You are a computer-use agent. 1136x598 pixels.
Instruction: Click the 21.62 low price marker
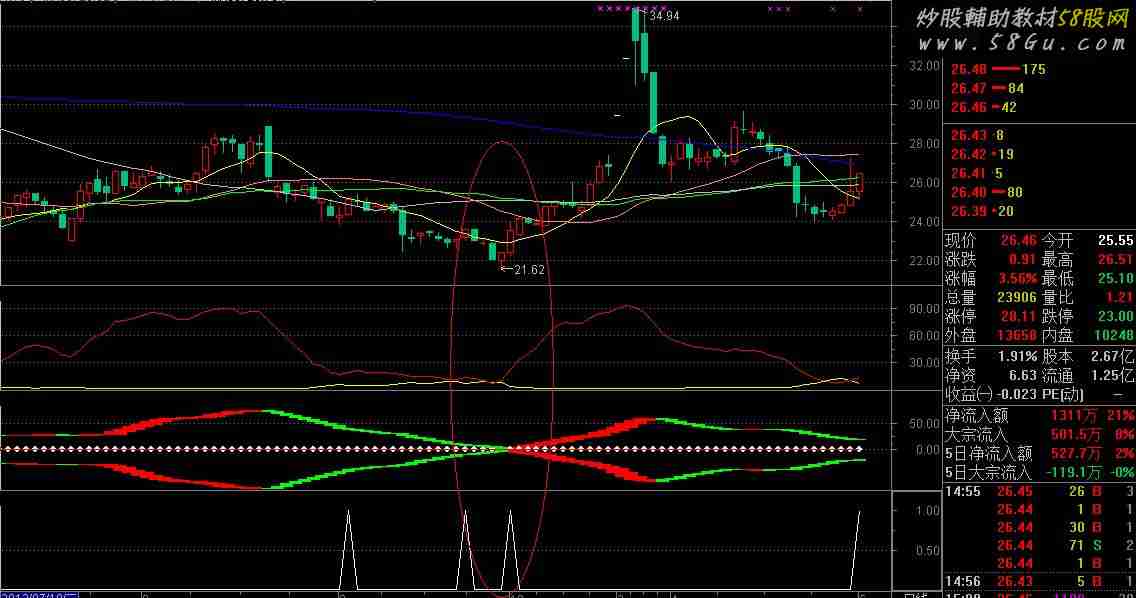point(528,270)
